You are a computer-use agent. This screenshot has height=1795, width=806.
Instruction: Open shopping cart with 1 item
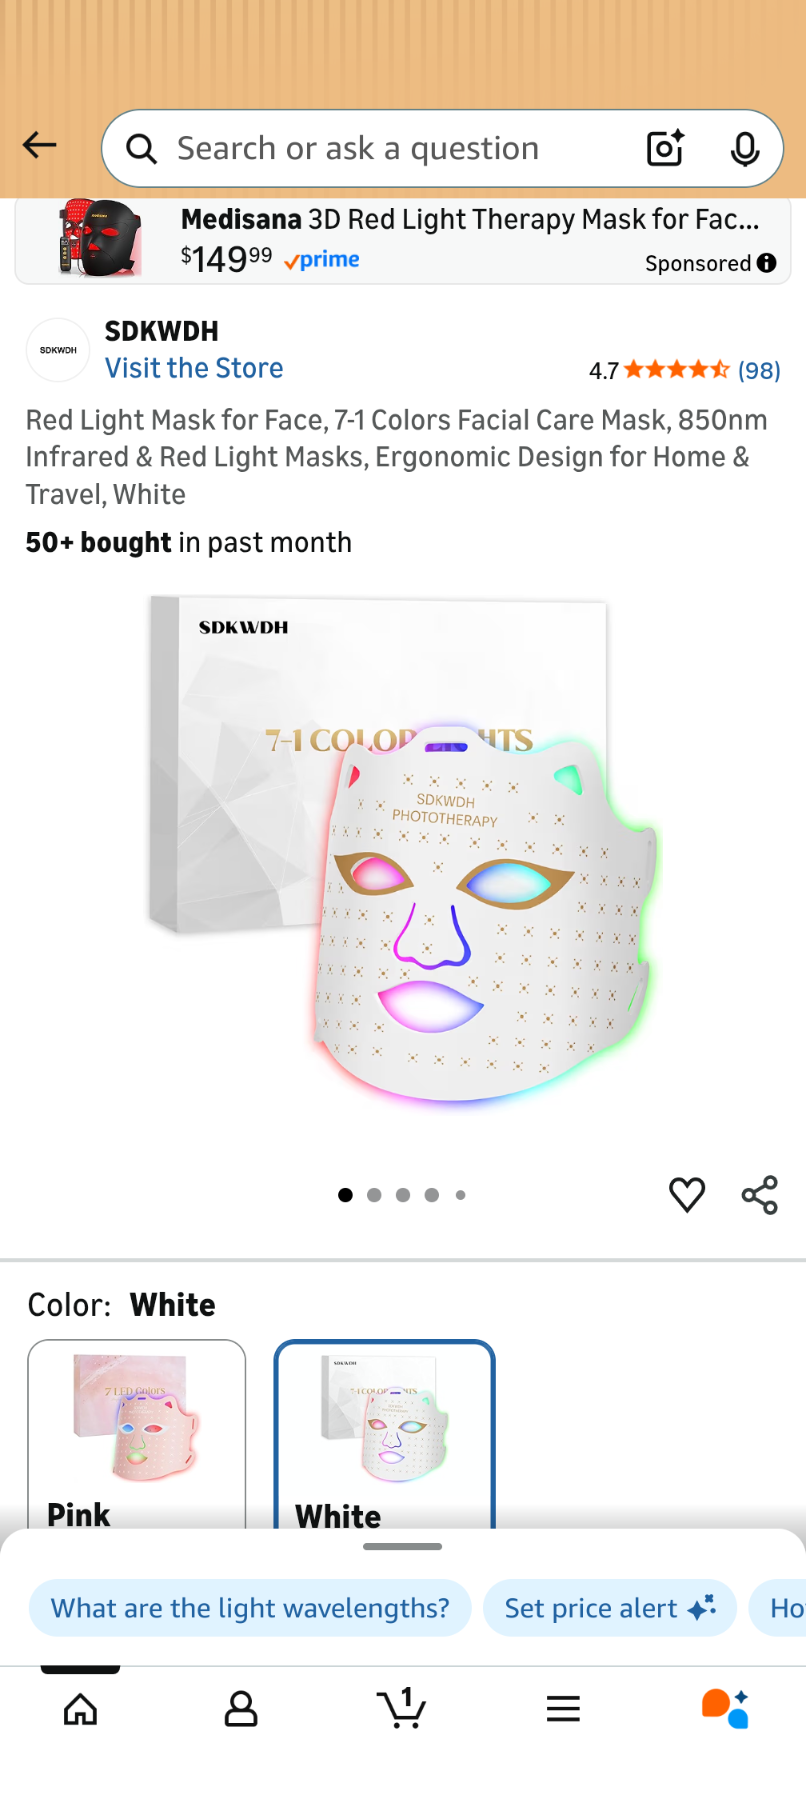coord(402,1707)
